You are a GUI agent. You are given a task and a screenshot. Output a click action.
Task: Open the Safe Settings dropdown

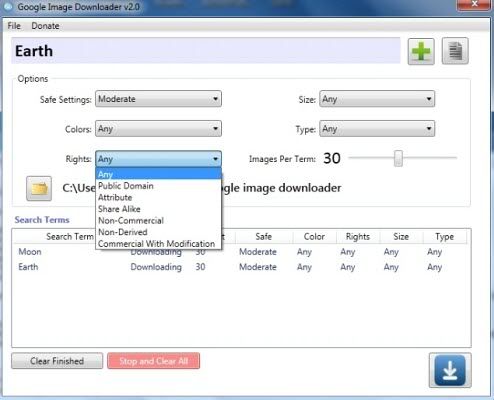(x=158, y=99)
